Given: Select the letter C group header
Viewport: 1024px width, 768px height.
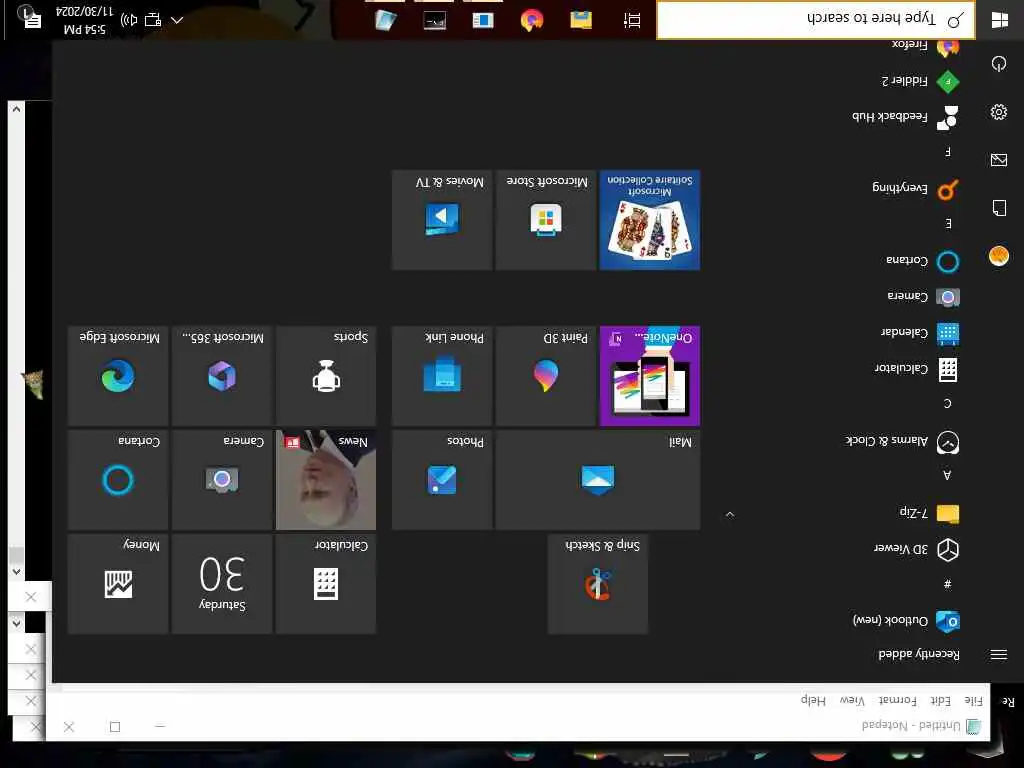Looking at the screenshot, I should click(x=948, y=404).
